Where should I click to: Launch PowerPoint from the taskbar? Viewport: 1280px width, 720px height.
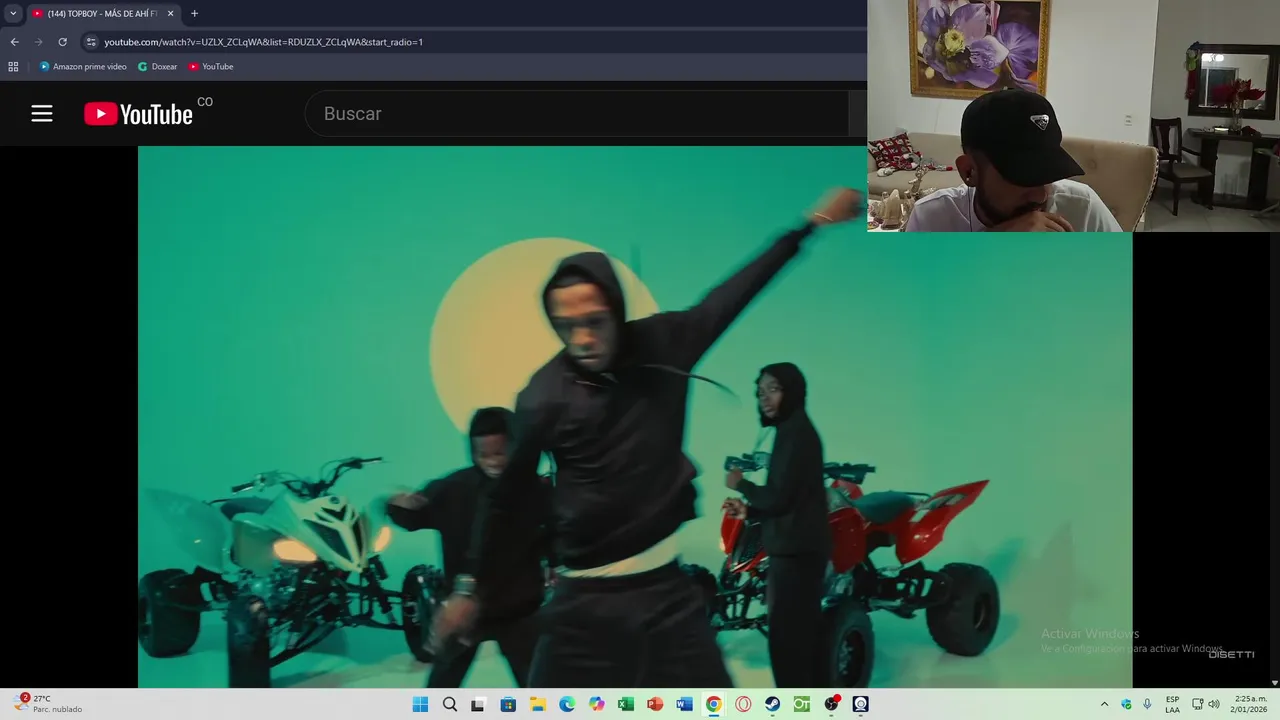click(x=655, y=704)
